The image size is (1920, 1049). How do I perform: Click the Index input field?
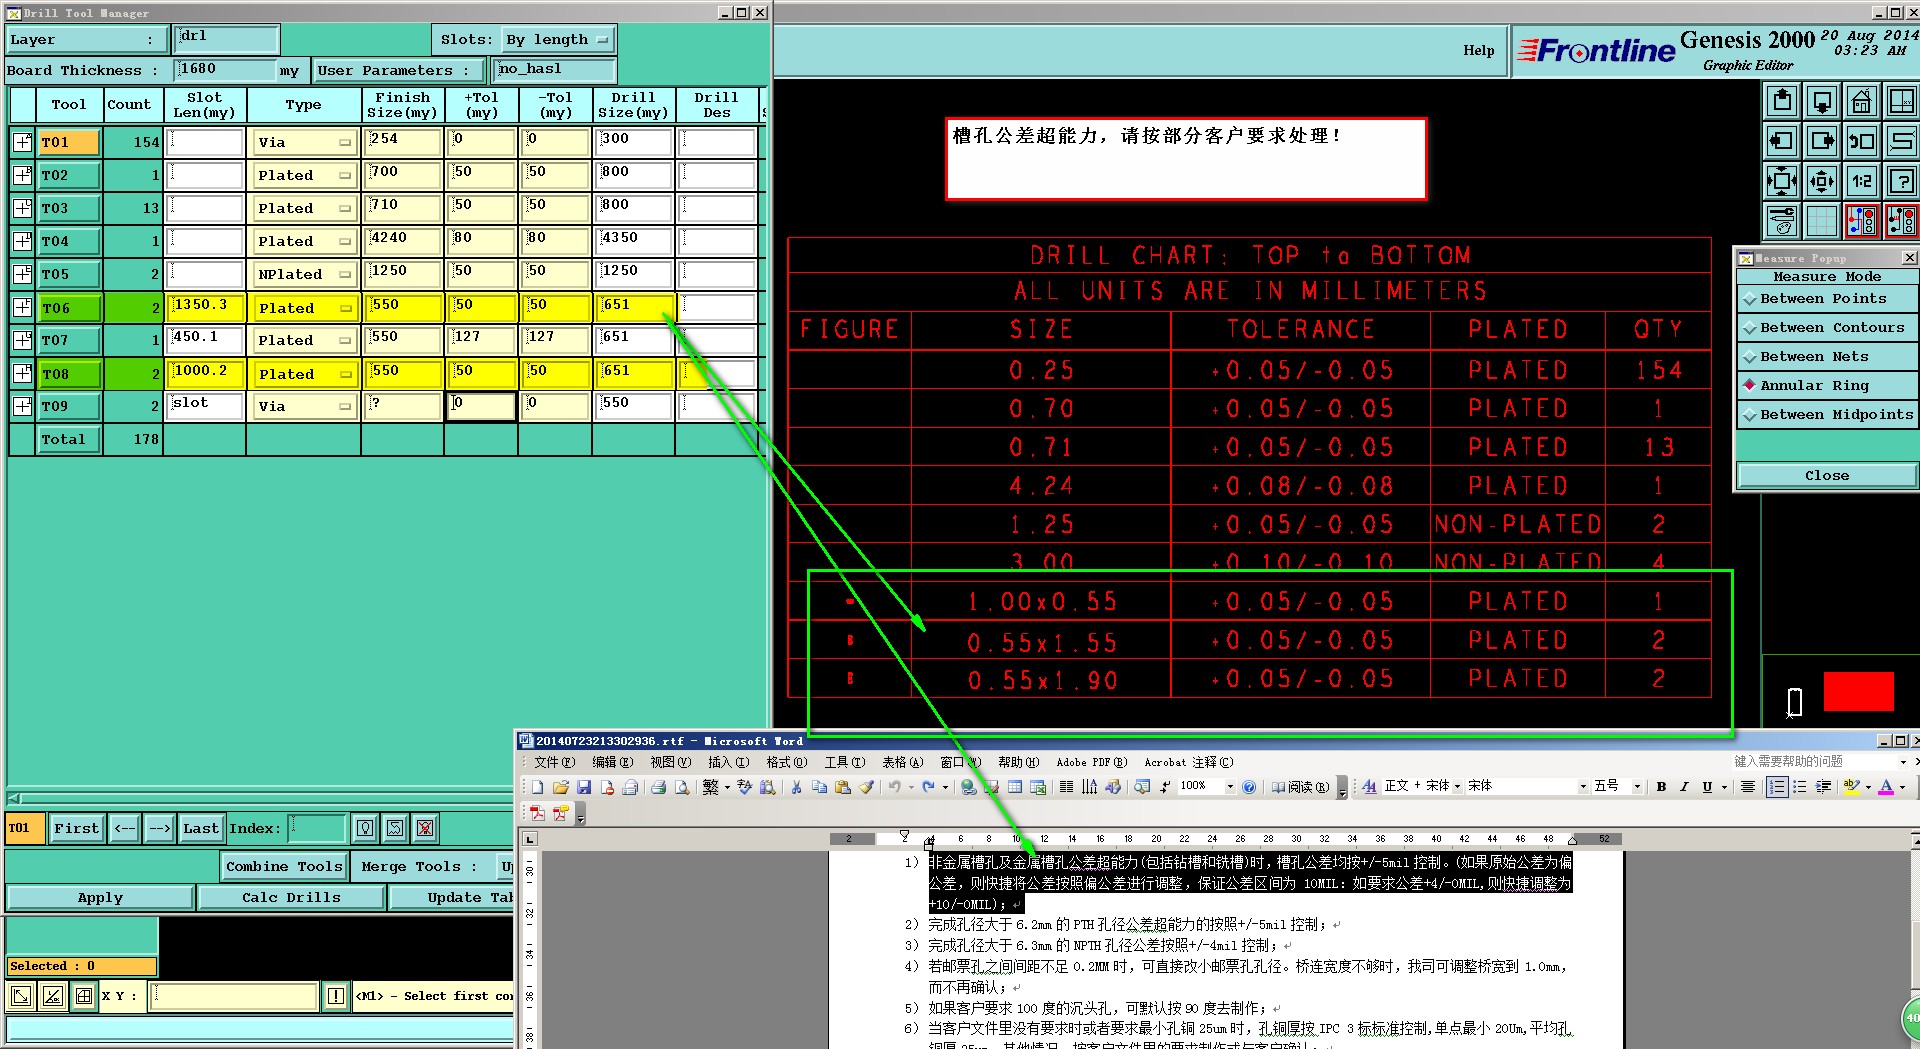pos(317,829)
